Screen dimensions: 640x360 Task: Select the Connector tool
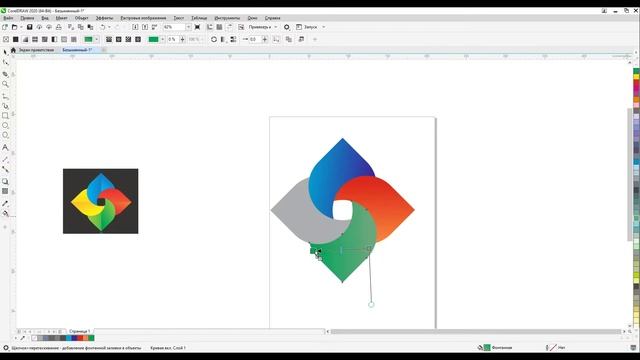pyautogui.click(x=5, y=169)
